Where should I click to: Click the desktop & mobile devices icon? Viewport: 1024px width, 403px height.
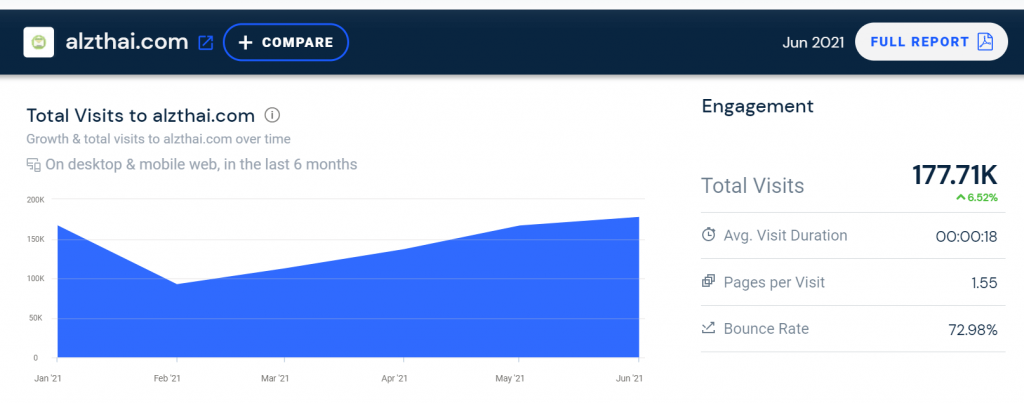click(33, 165)
